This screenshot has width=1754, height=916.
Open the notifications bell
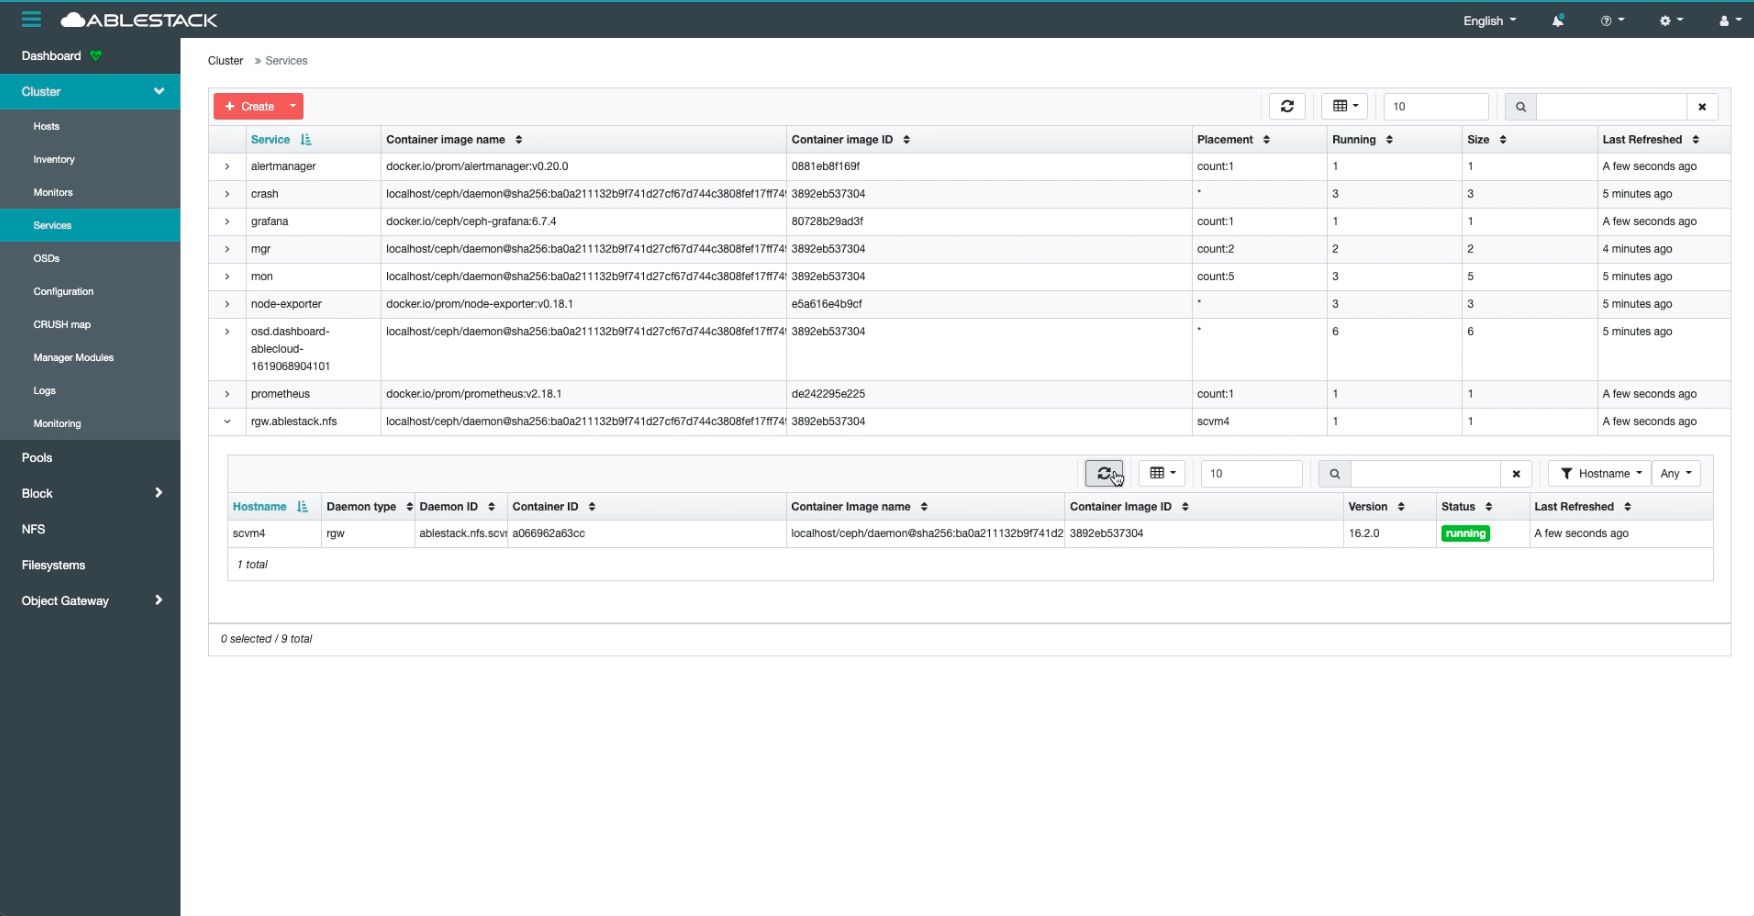pos(1558,20)
